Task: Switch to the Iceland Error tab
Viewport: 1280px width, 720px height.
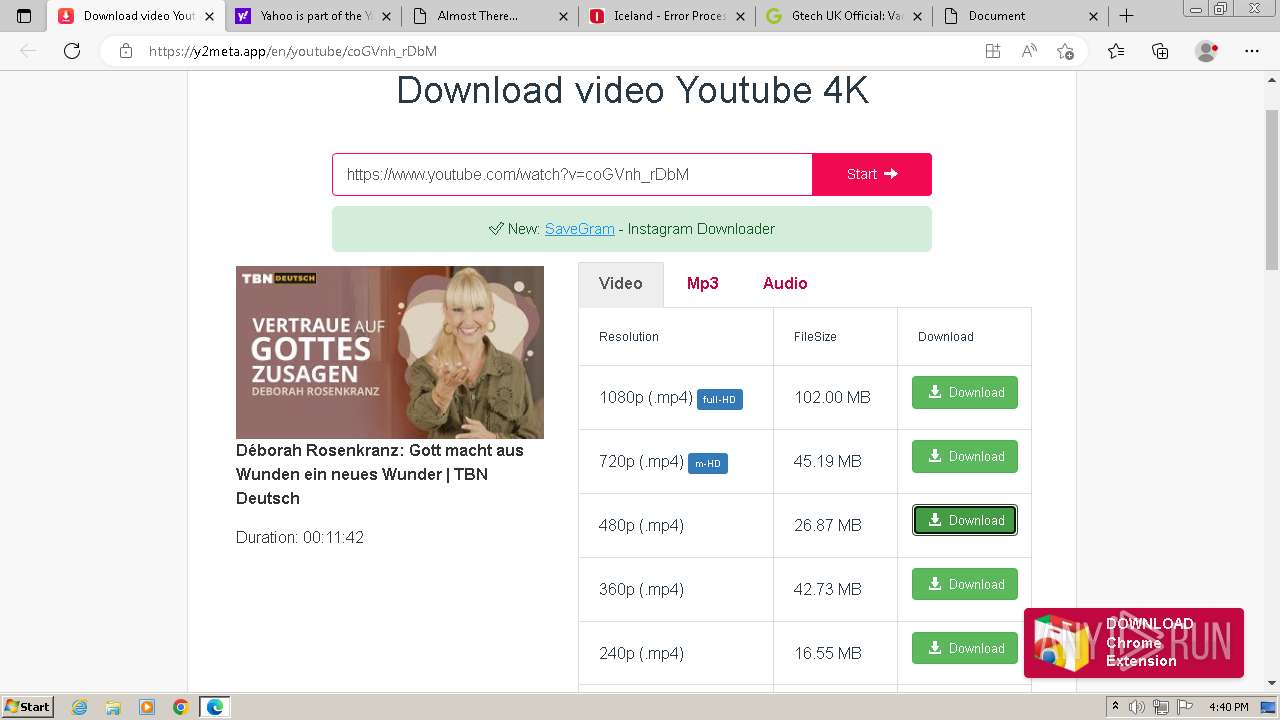Action: tap(668, 16)
